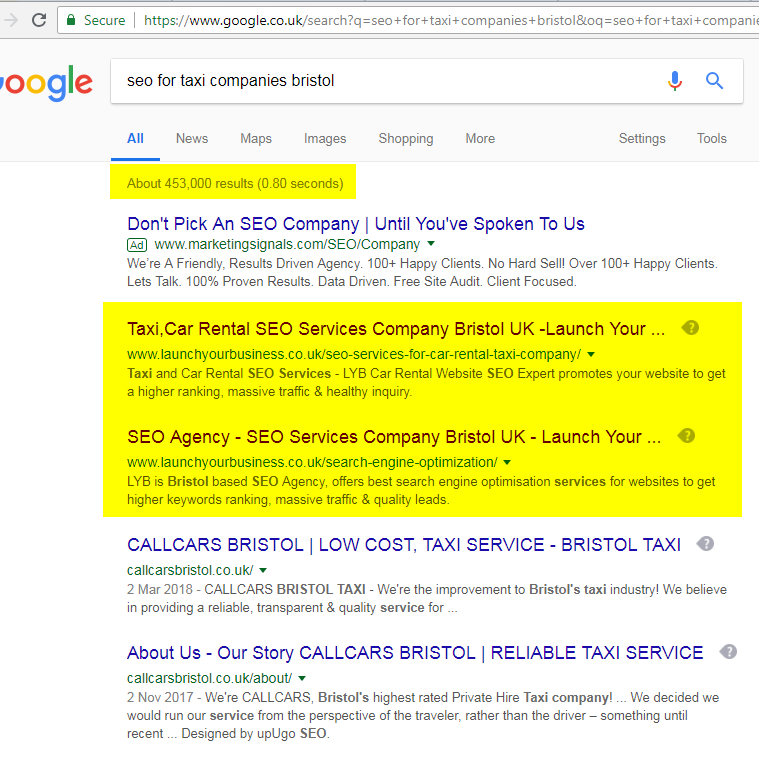
Task: Click the ad description 'We're A Friendly, Results Driven Agency'
Action: tap(422, 273)
